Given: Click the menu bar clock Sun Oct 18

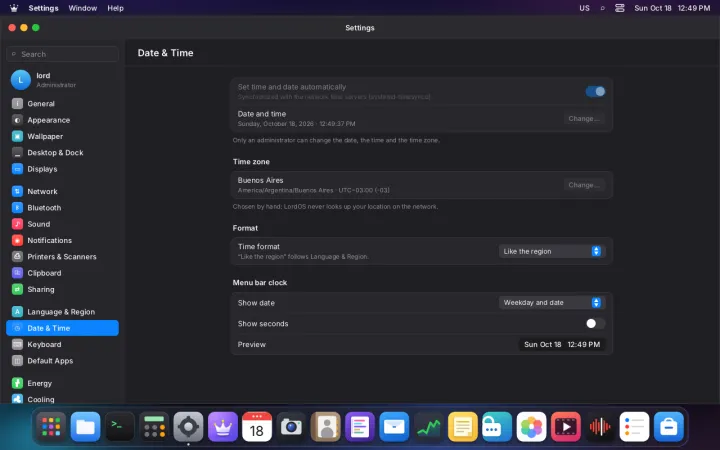Looking at the screenshot, I should [672, 8].
